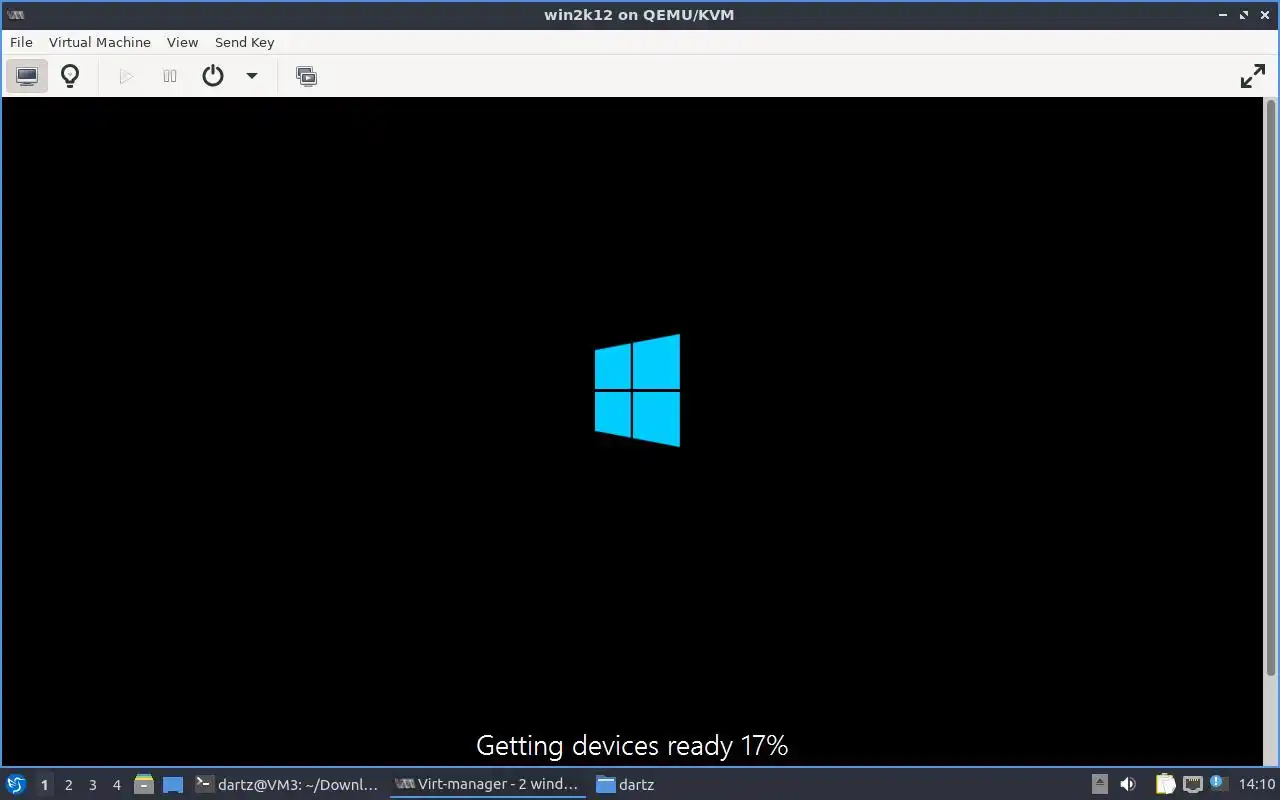Image resolution: width=1280 pixels, height=800 pixels.
Task: Switch to dartz@VM3 terminal taskbar entry
Action: (287, 784)
